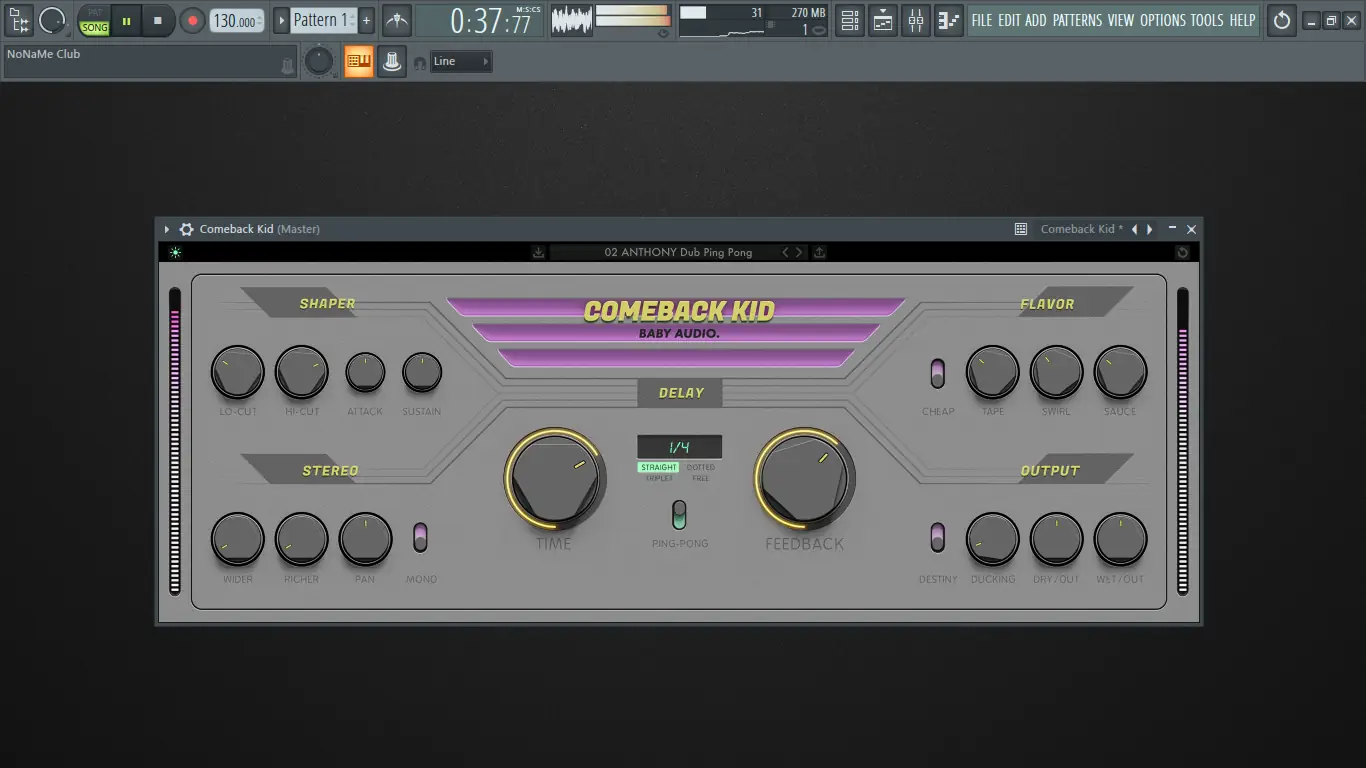This screenshot has height=768, width=1366.
Task: Open the Line snap dropdown
Action: tap(461, 62)
